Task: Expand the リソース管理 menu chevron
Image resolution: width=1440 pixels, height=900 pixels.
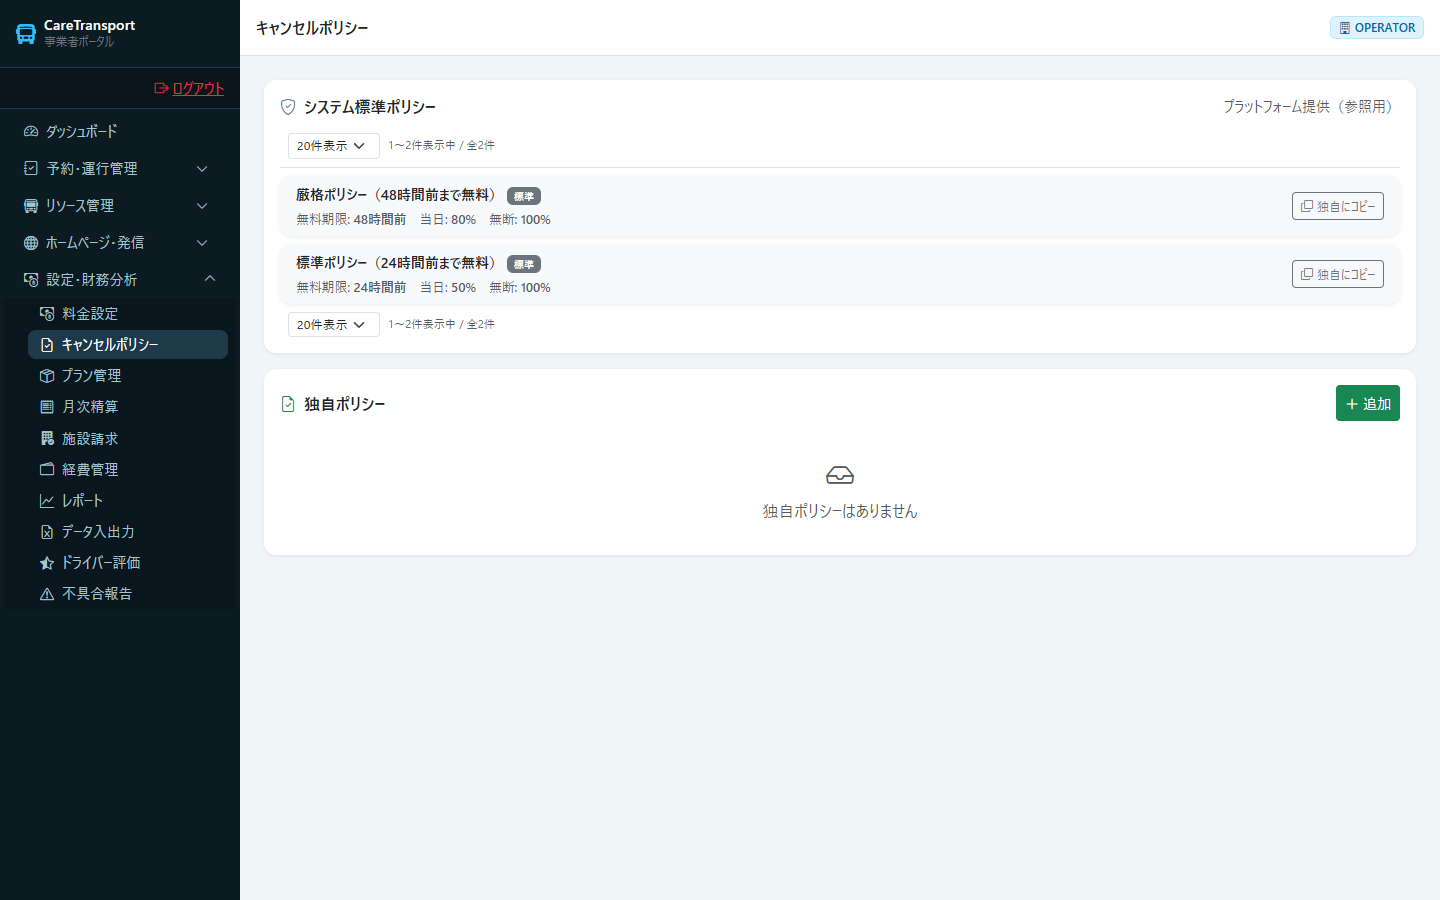Action: click(202, 206)
